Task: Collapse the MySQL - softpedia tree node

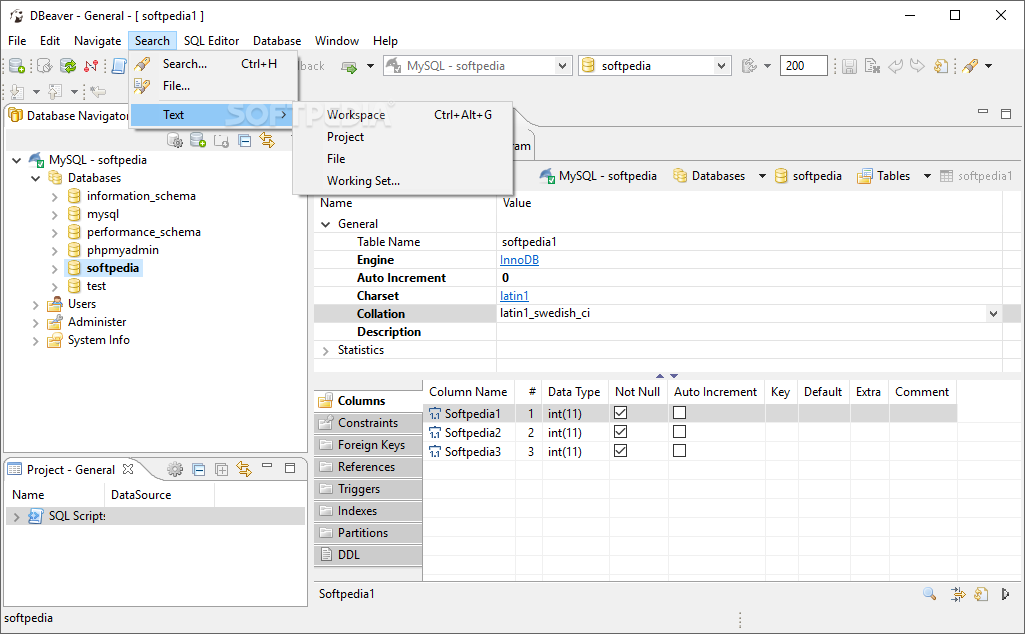Action: pyautogui.click(x=16, y=160)
